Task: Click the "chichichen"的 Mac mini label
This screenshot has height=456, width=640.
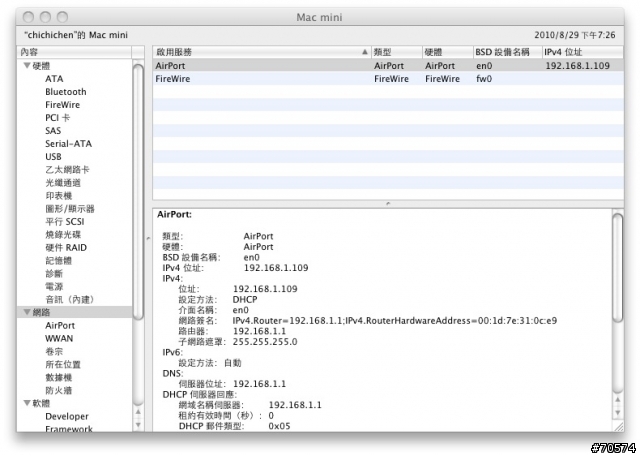Action: pyautogui.click(x=76, y=35)
